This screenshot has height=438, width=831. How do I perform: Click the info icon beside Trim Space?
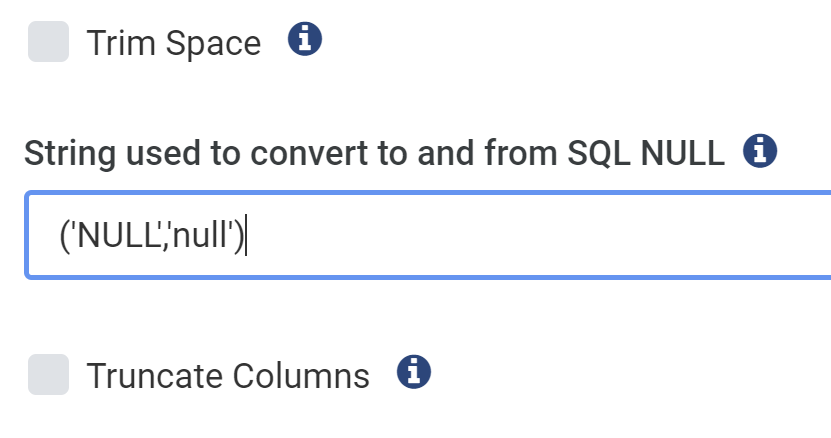[305, 39]
